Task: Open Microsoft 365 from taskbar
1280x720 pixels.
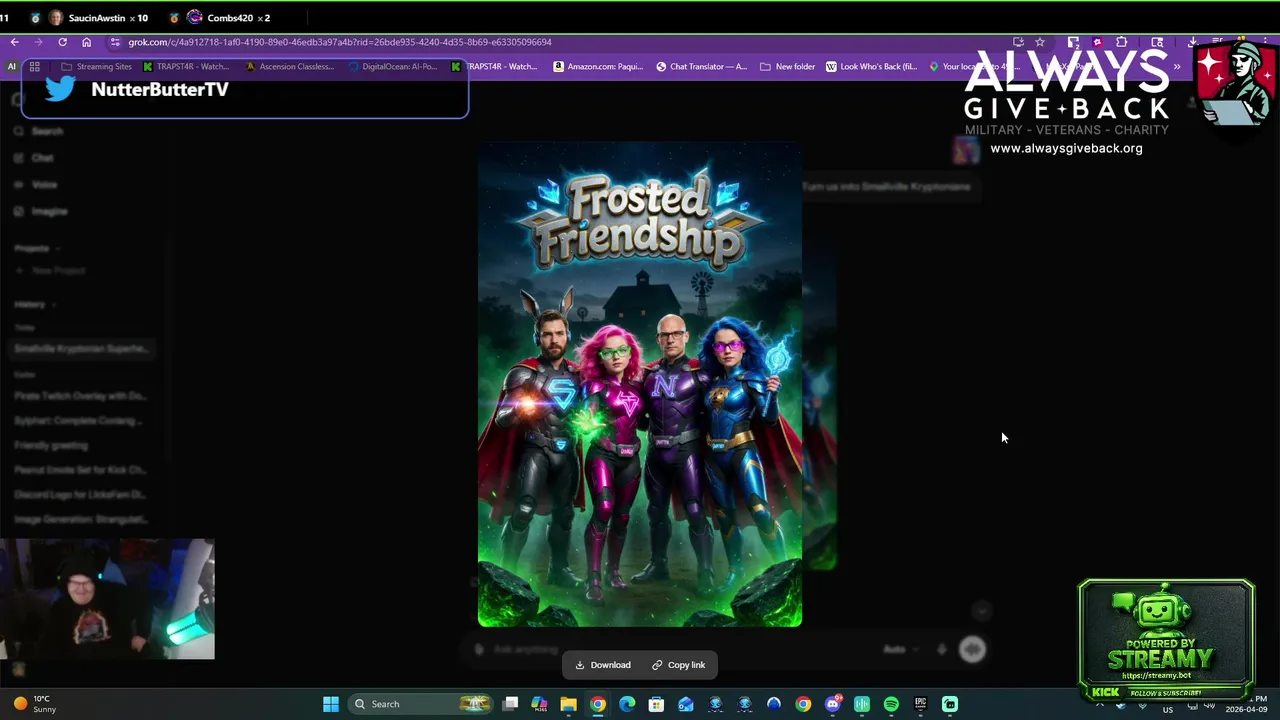Action: pos(539,704)
